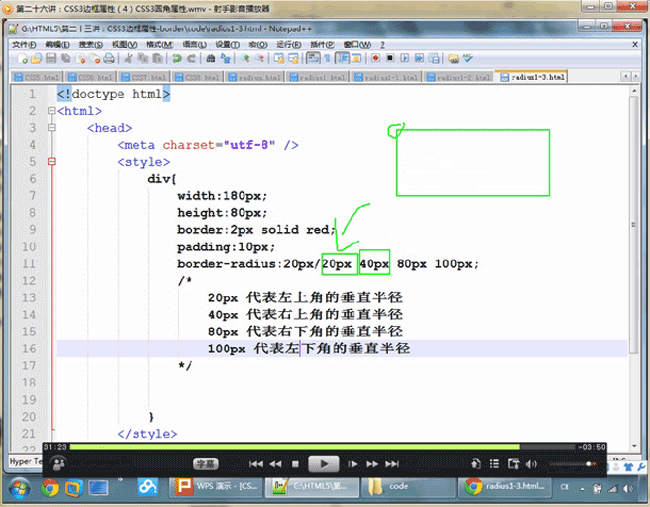
Task: Click the video player Stop button
Action: pyautogui.click(x=295, y=464)
